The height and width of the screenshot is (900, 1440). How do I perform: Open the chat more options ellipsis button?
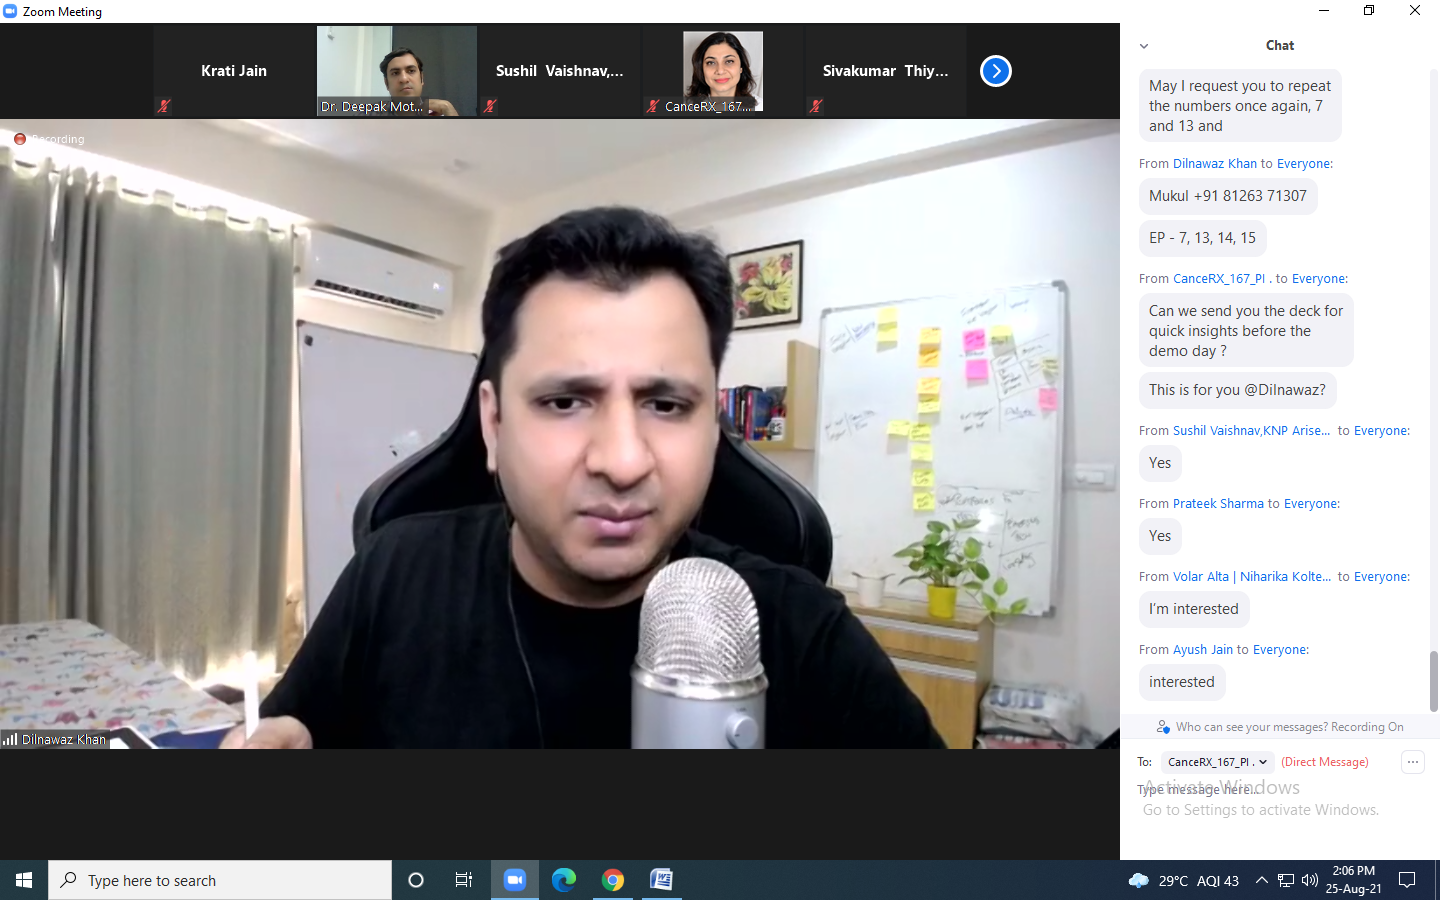point(1412,762)
